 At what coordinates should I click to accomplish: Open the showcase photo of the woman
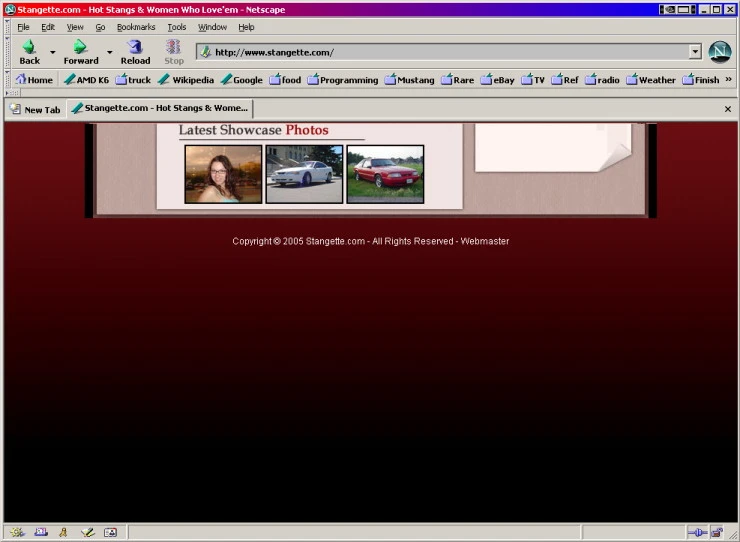pos(223,174)
